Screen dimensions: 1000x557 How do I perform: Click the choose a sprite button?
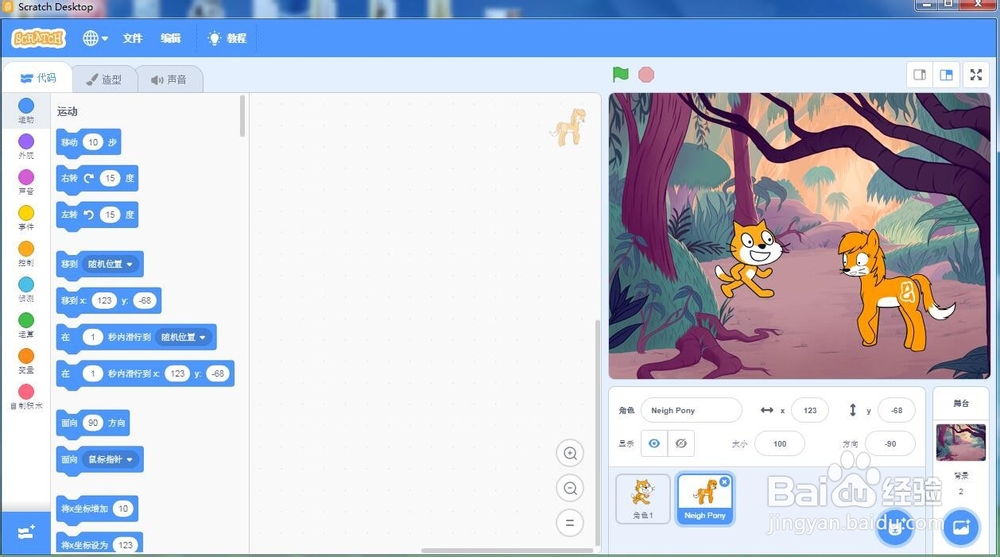[894, 528]
